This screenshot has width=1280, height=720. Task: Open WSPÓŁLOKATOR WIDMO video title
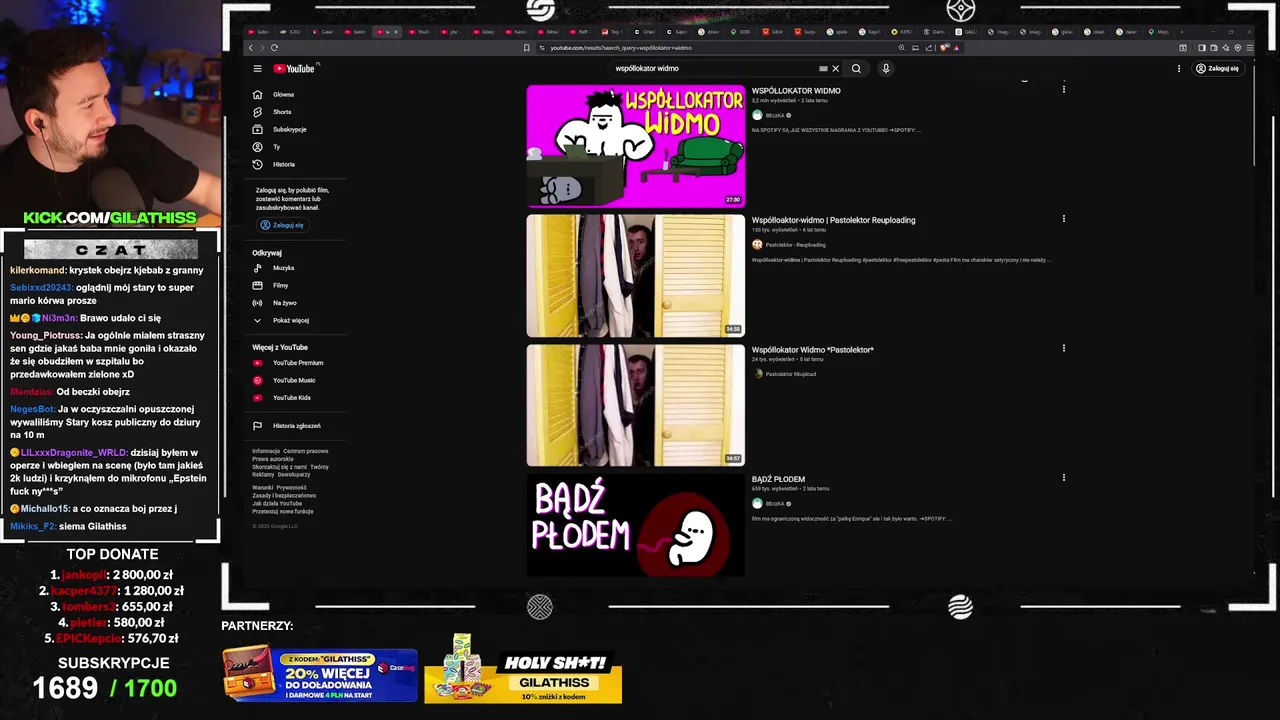[796, 91]
